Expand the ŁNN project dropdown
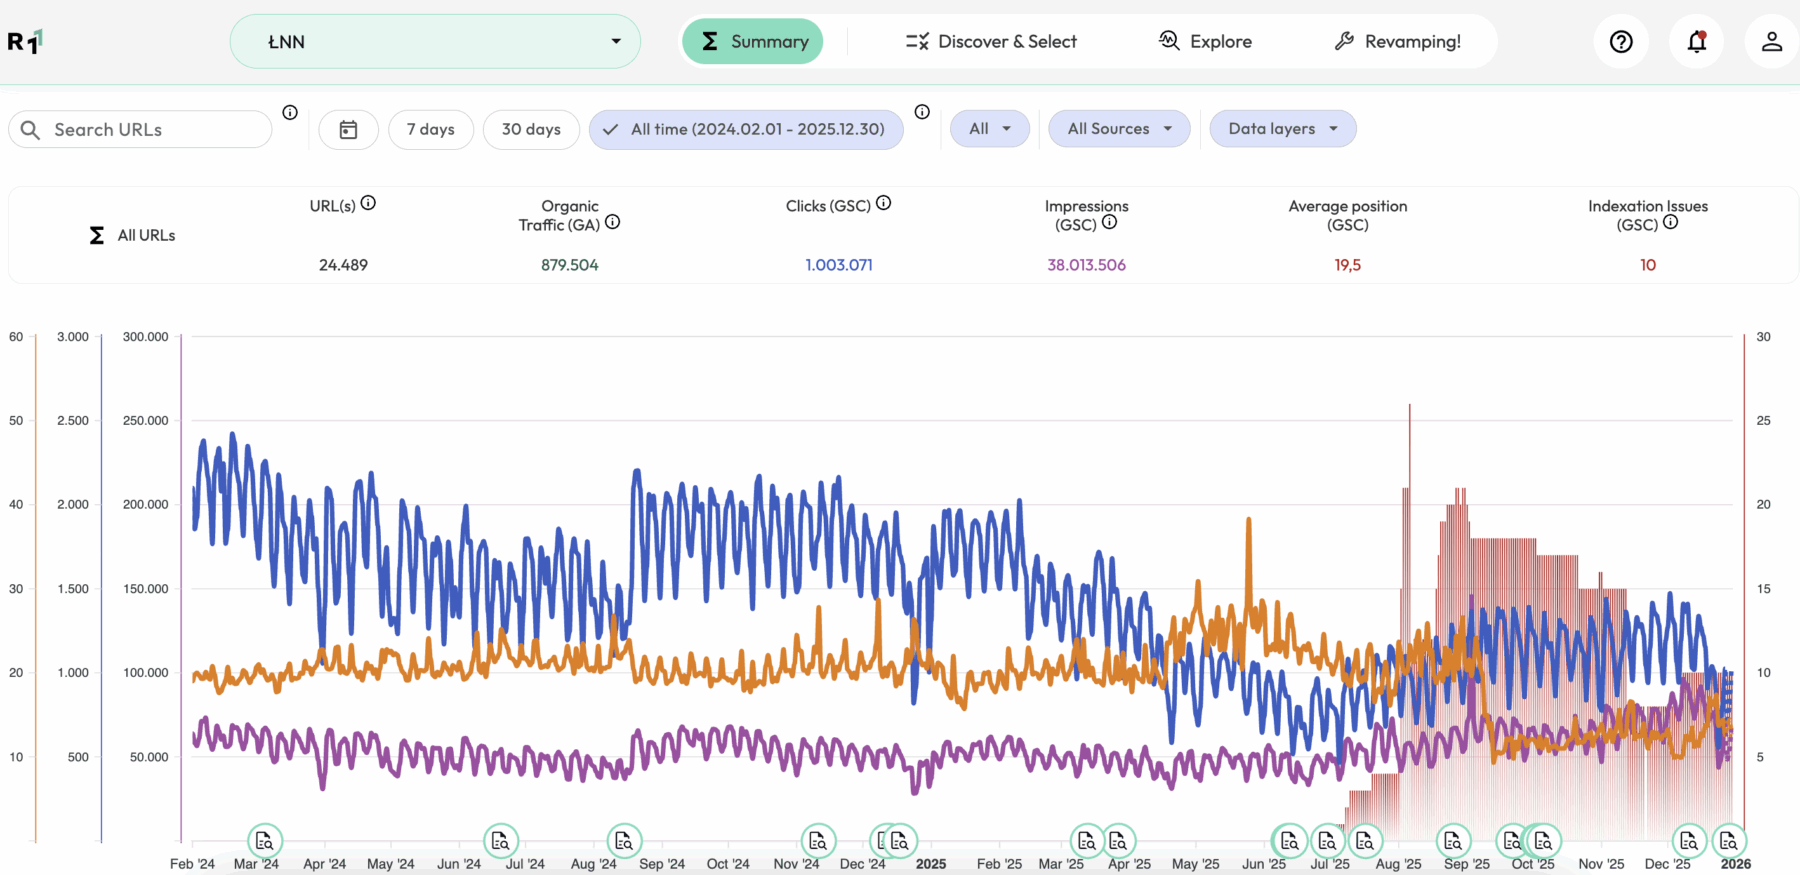1800x875 pixels. (435, 42)
